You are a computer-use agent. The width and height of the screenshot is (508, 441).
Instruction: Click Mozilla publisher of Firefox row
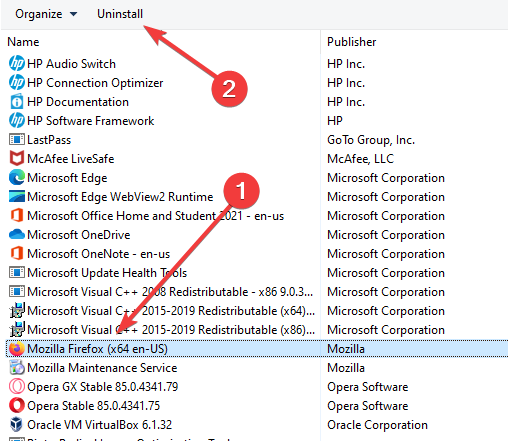[x=346, y=349]
